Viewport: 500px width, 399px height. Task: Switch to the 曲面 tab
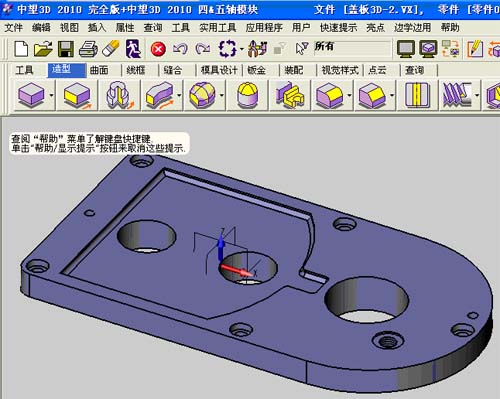point(99,70)
